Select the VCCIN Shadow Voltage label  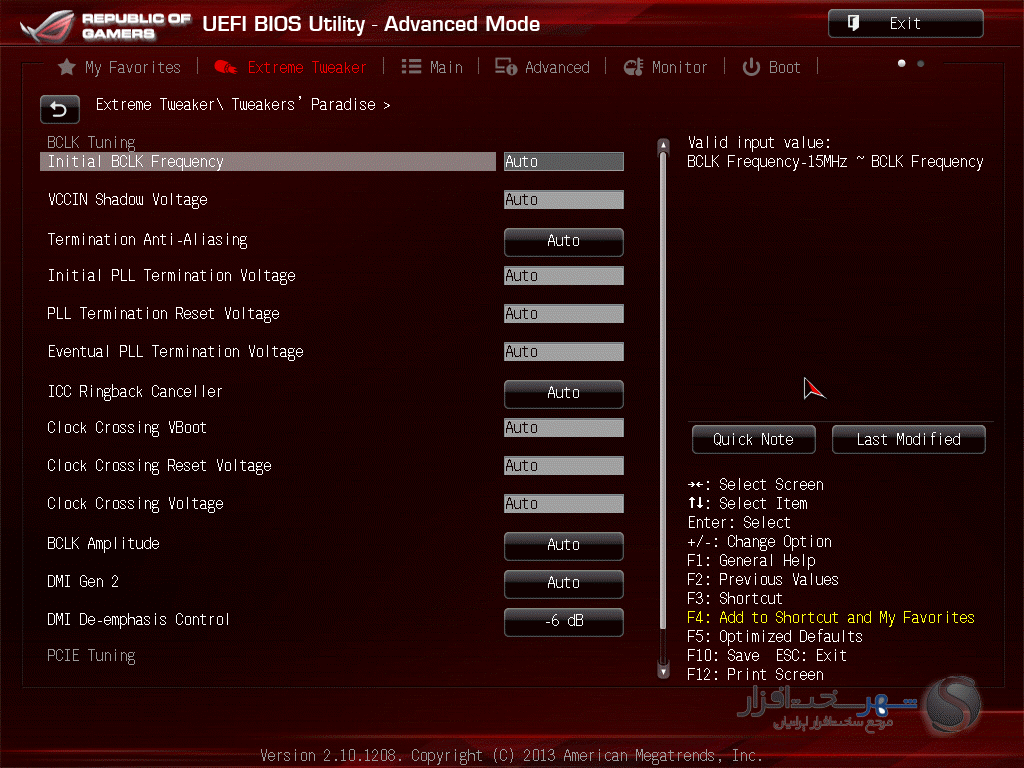(127, 200)
